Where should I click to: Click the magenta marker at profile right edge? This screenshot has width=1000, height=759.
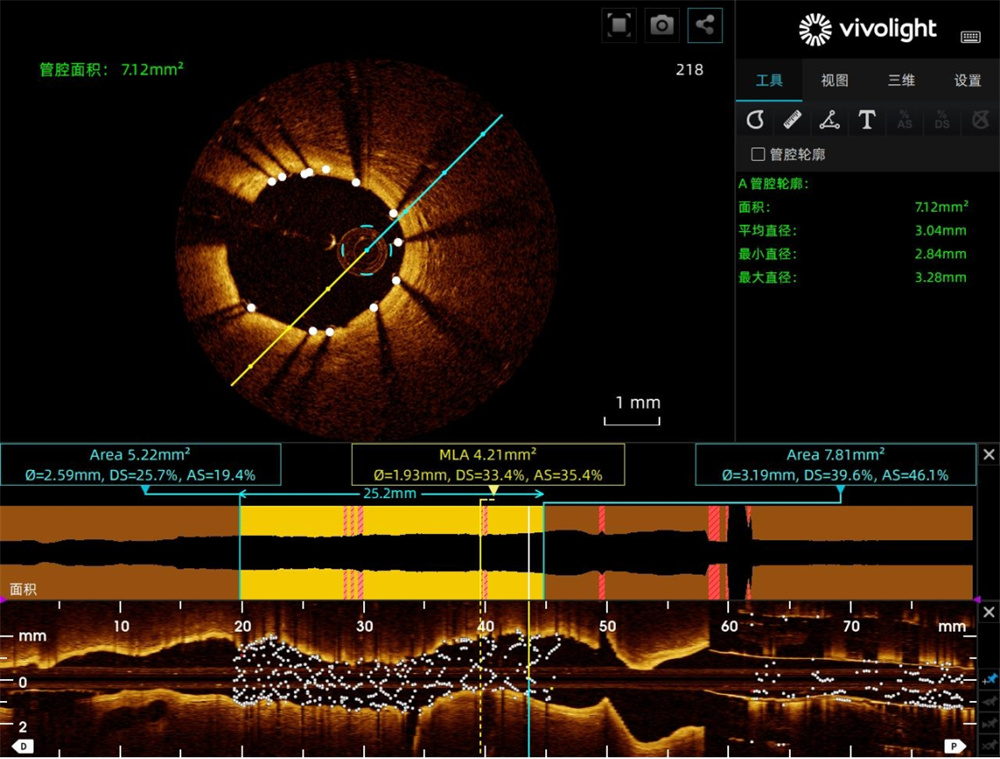(x=978, y=600)
